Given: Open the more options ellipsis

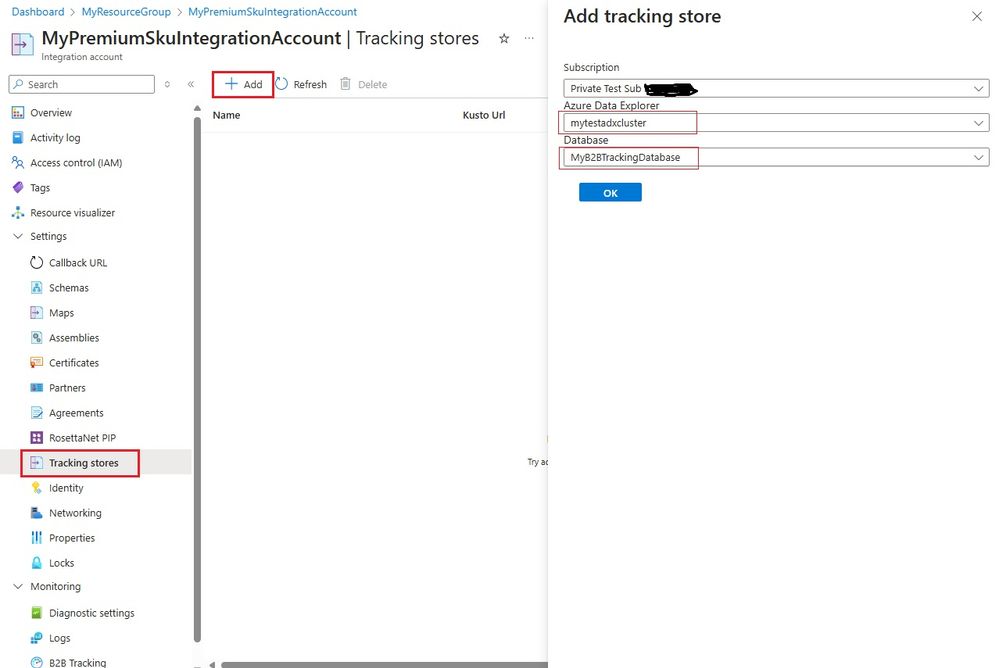Looking at the screenshot, I should [x=529, y=39].
